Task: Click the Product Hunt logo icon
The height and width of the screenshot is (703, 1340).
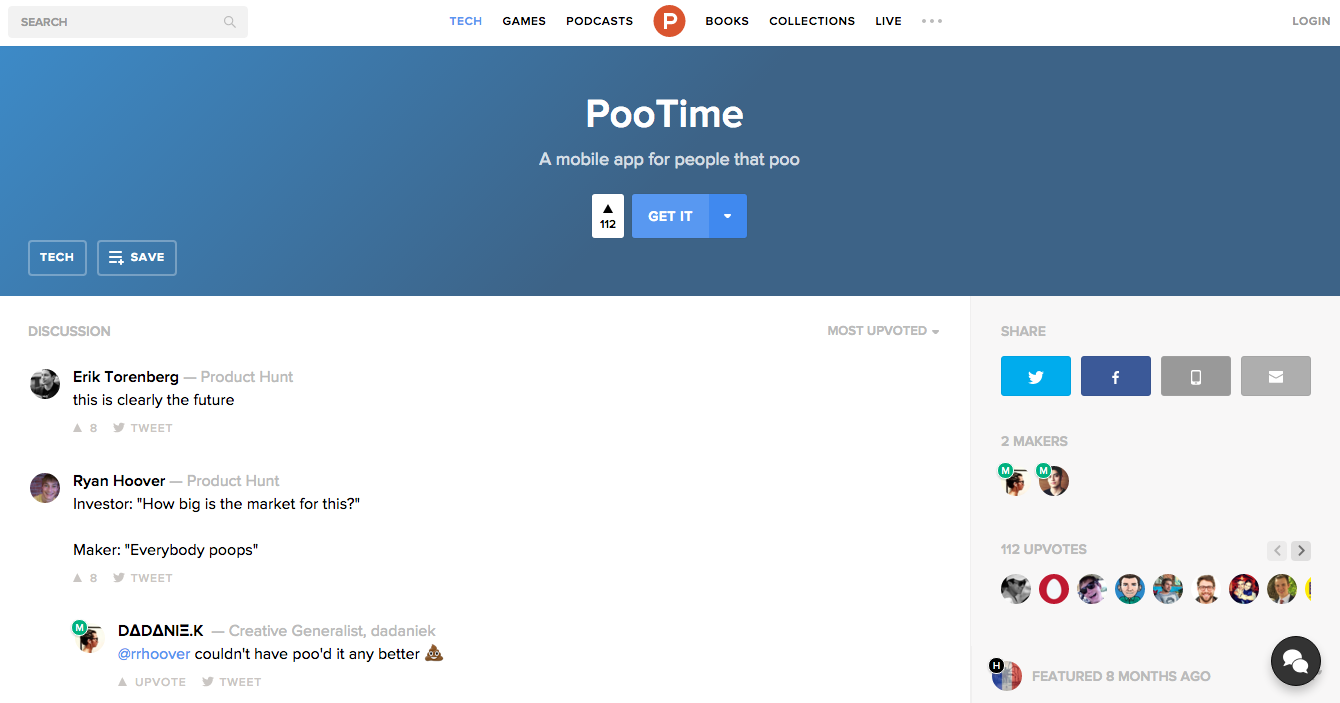Action: click(669, 21)
